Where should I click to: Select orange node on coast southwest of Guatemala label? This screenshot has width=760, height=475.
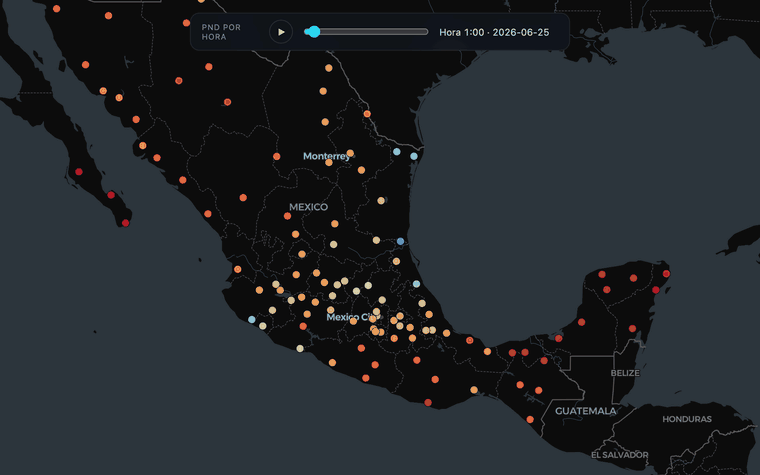(x=530, y=419)
